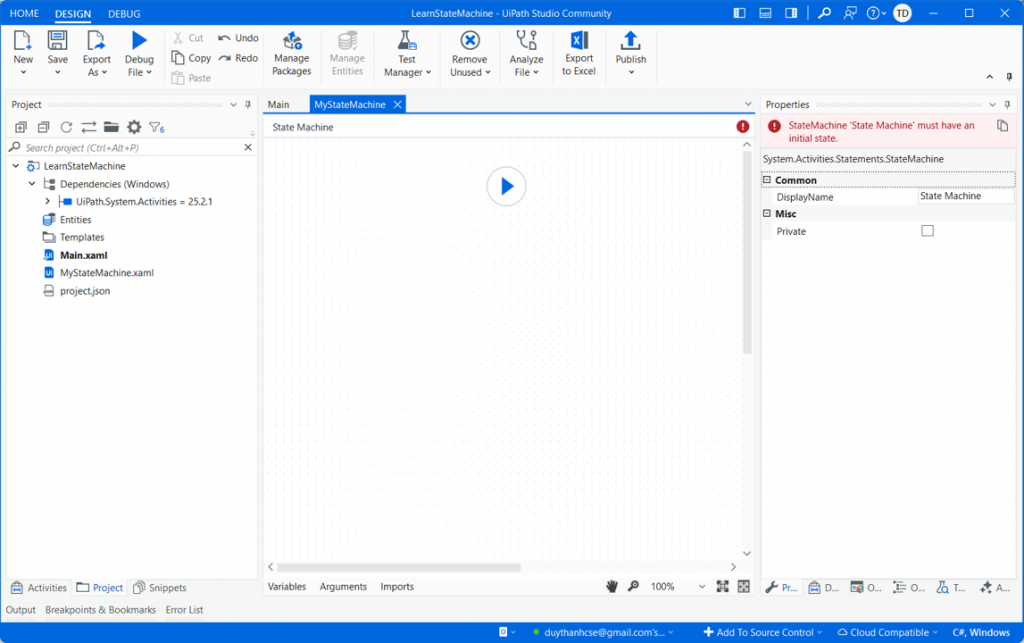Open the Activities panel tab
1024x643 pixels.
point(39,588)
